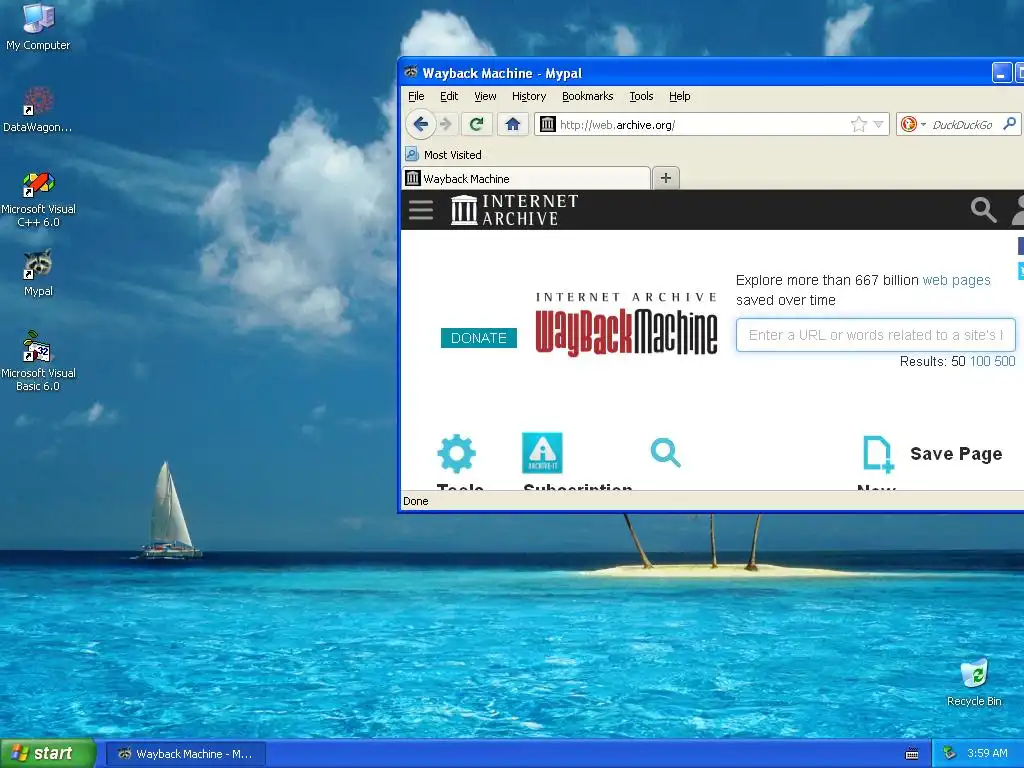The height and width of the screenshot is (768, 1024).
Task: Set results count to 100
Action: pos(980,361)
